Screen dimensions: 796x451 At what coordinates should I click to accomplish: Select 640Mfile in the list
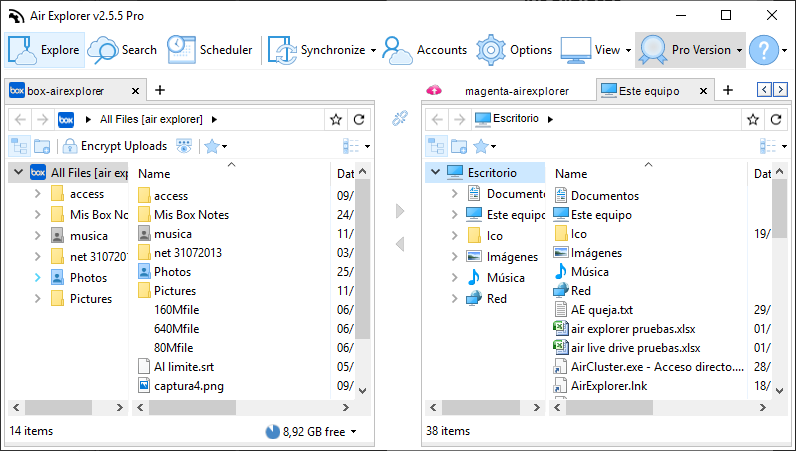[x=176, y=329]
